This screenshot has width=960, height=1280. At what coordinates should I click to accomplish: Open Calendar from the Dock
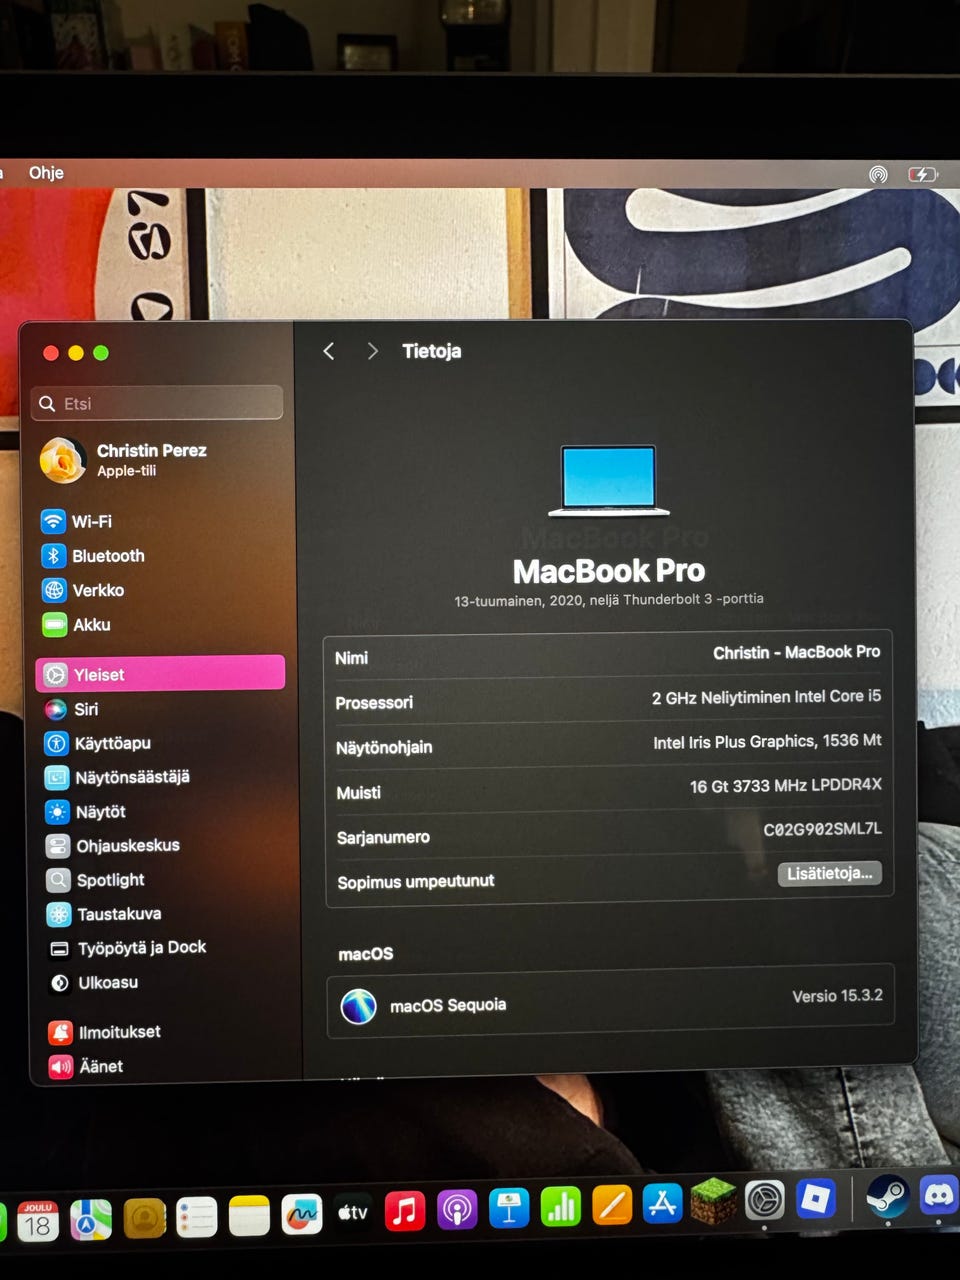(x=38, y=1220)
